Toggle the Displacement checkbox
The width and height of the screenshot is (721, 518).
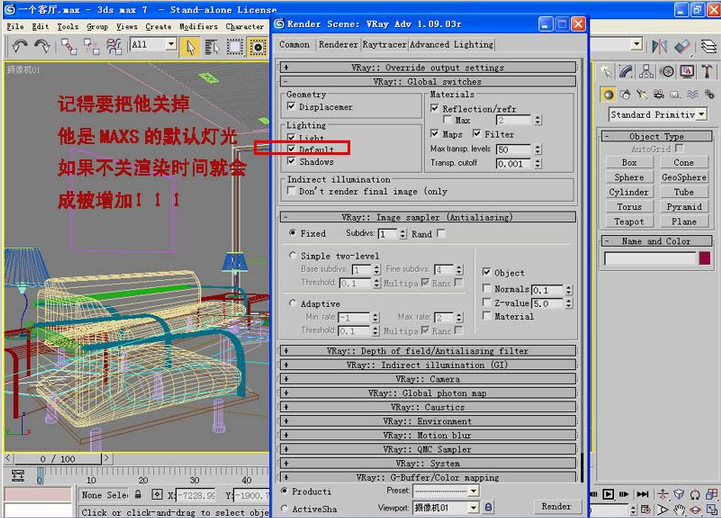291,106
